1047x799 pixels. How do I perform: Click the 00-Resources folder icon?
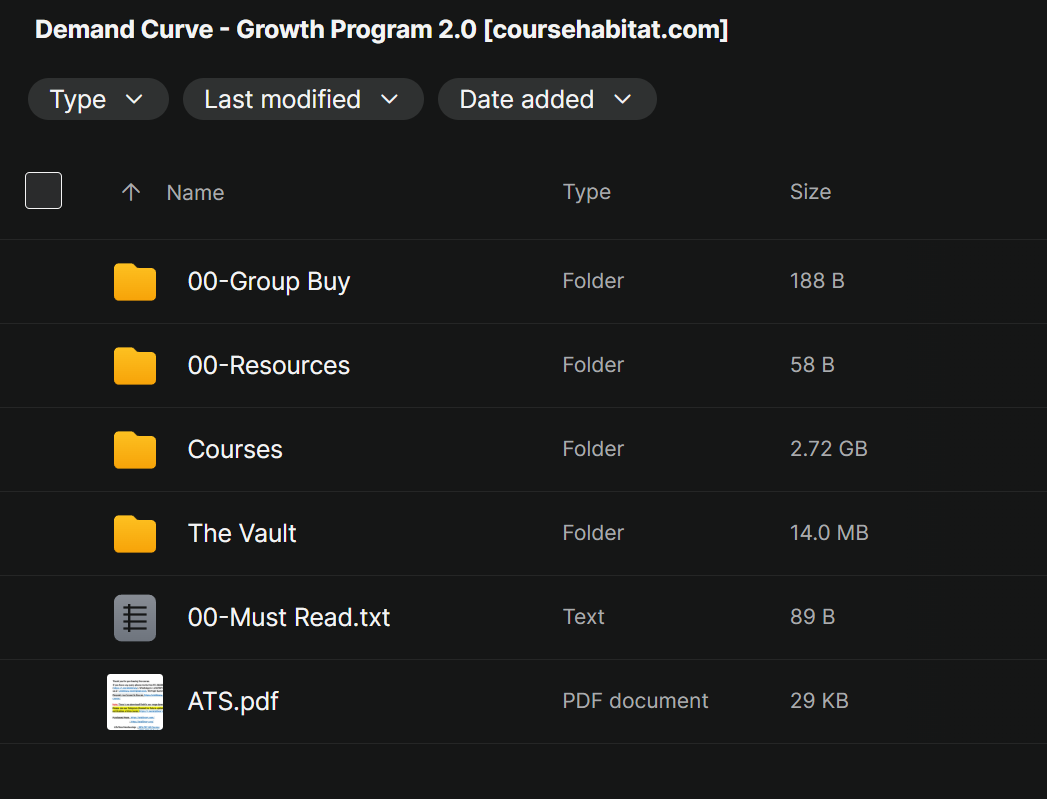coord(135,366)
